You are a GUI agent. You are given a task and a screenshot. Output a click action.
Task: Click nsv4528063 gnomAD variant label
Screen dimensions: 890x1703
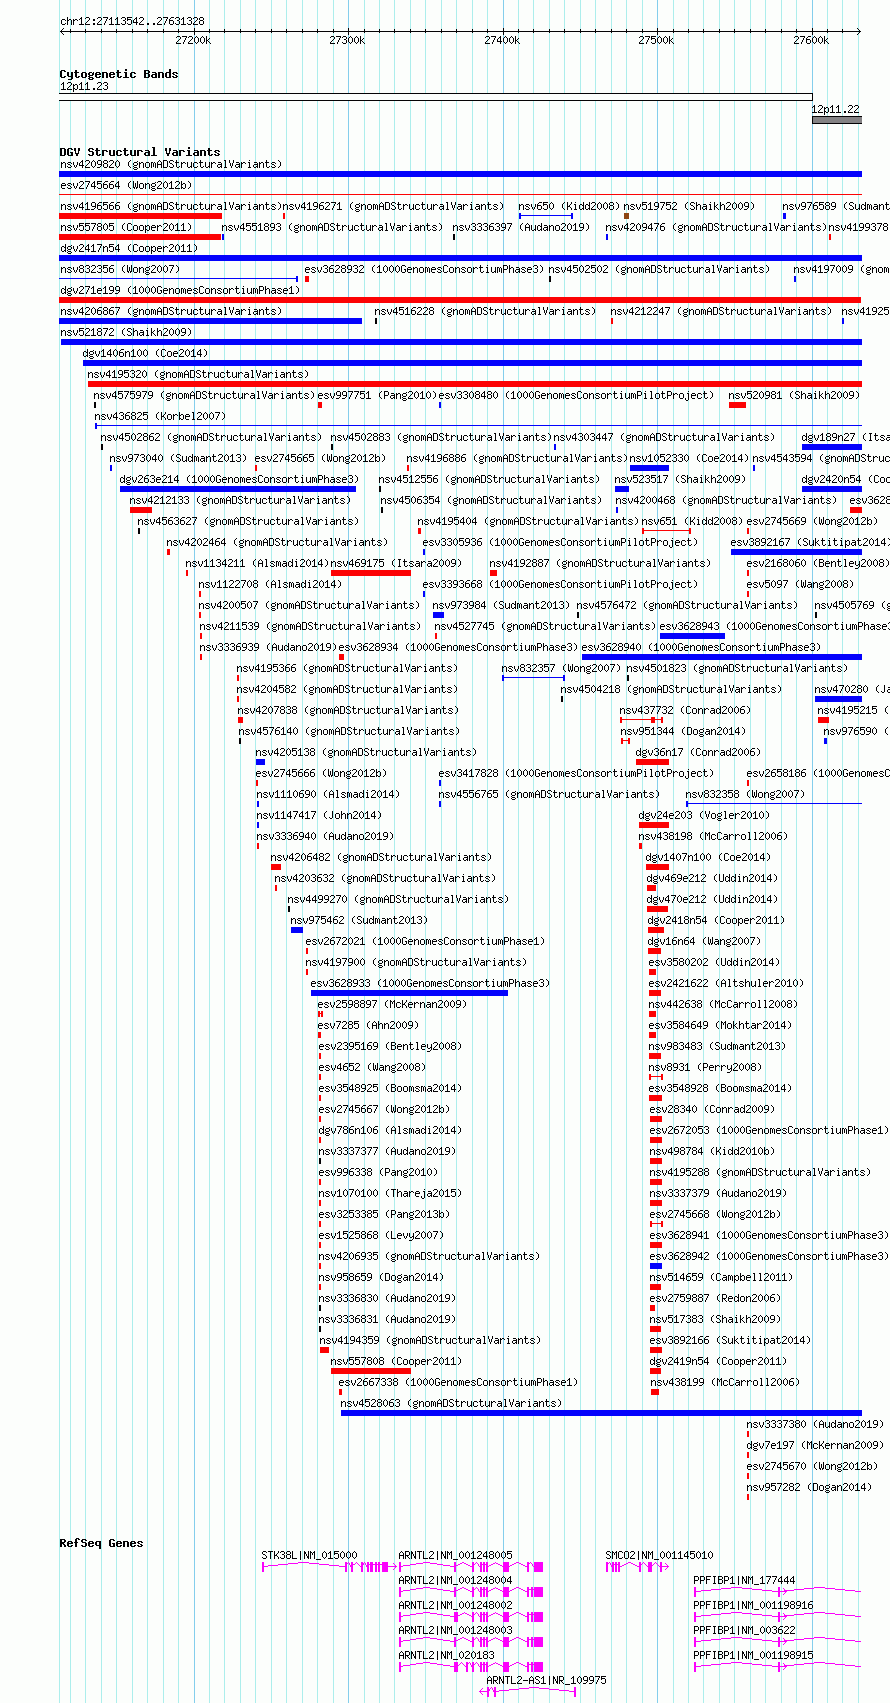452,1403
